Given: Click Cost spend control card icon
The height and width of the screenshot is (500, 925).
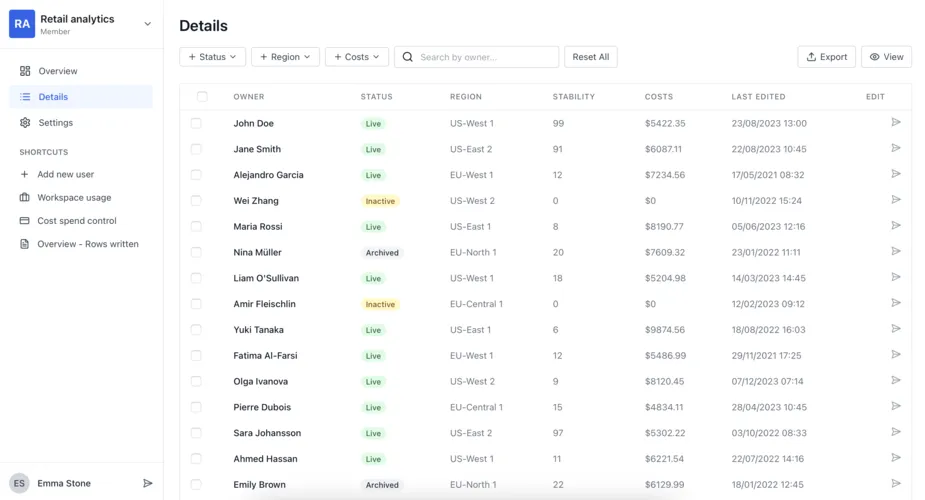Looking at the screenshot, I should pyautogui.click(x=24, y=221).
